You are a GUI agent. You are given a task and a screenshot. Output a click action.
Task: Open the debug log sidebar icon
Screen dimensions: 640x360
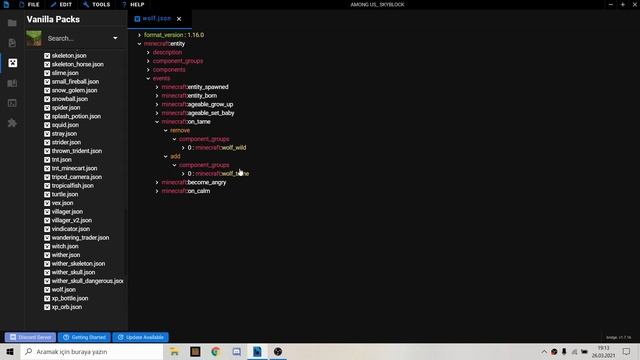(12, 103)
